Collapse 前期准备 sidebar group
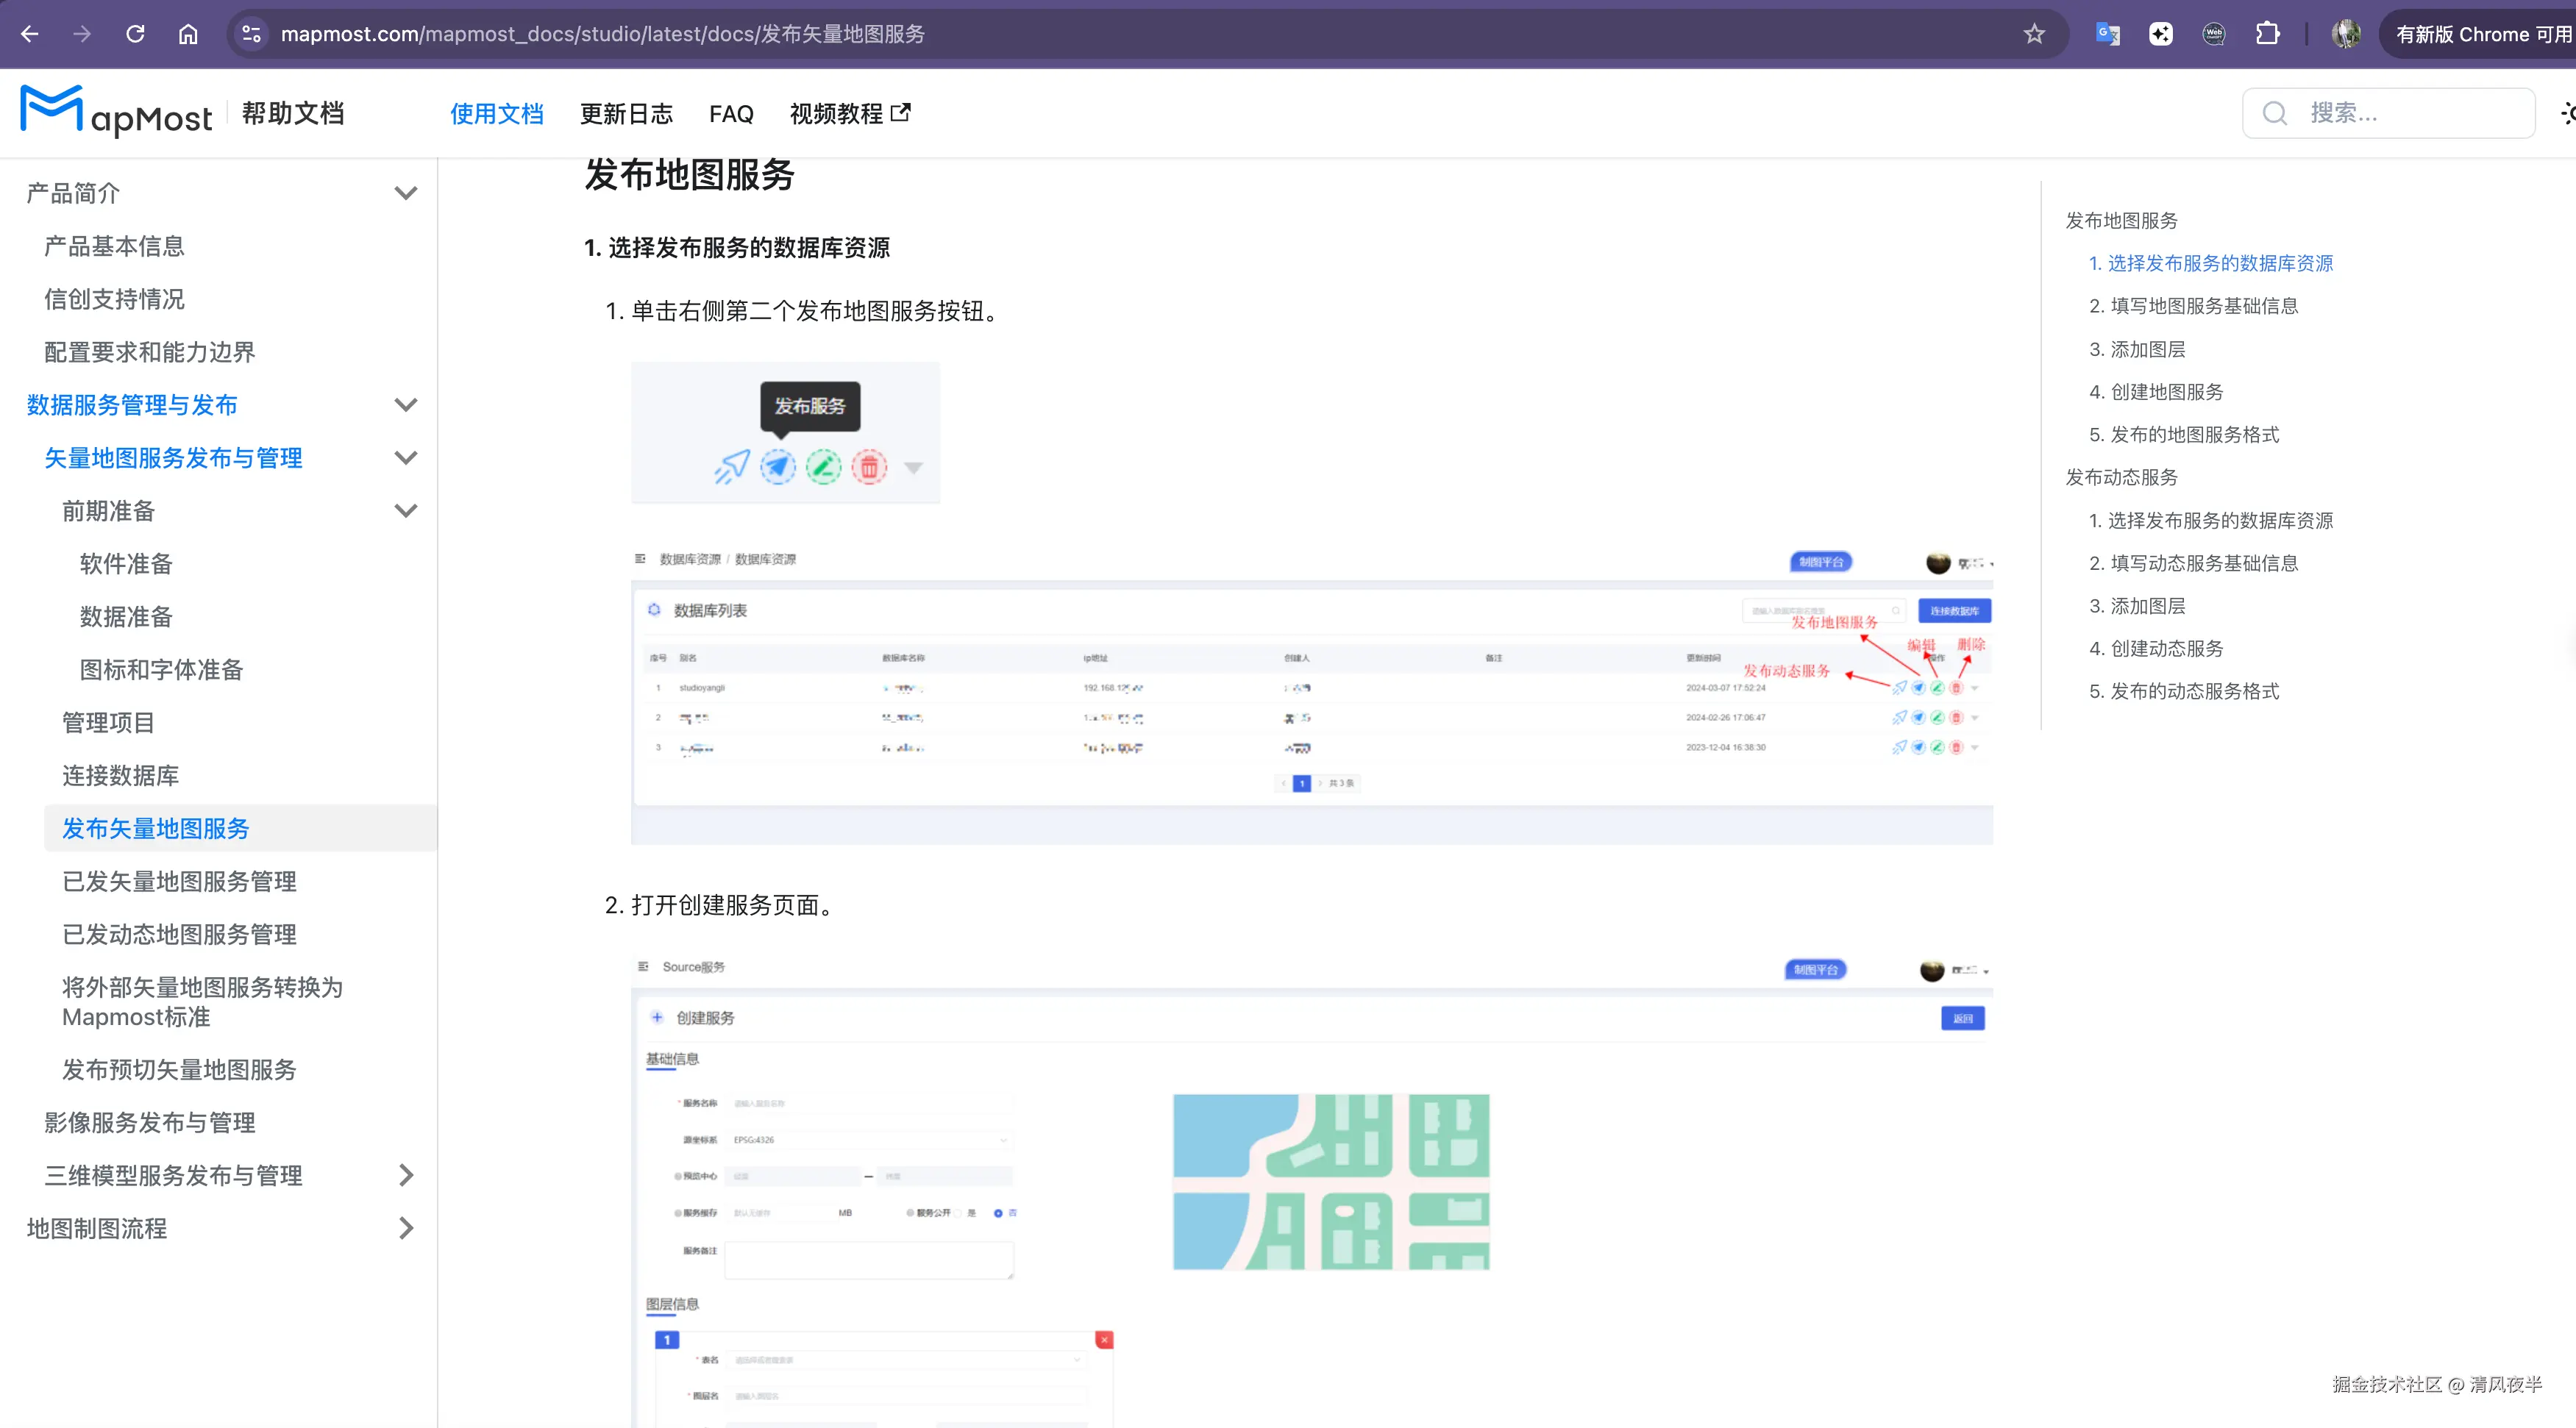The height and width of the screenshot is (1428, 2576). coord(405,511)
